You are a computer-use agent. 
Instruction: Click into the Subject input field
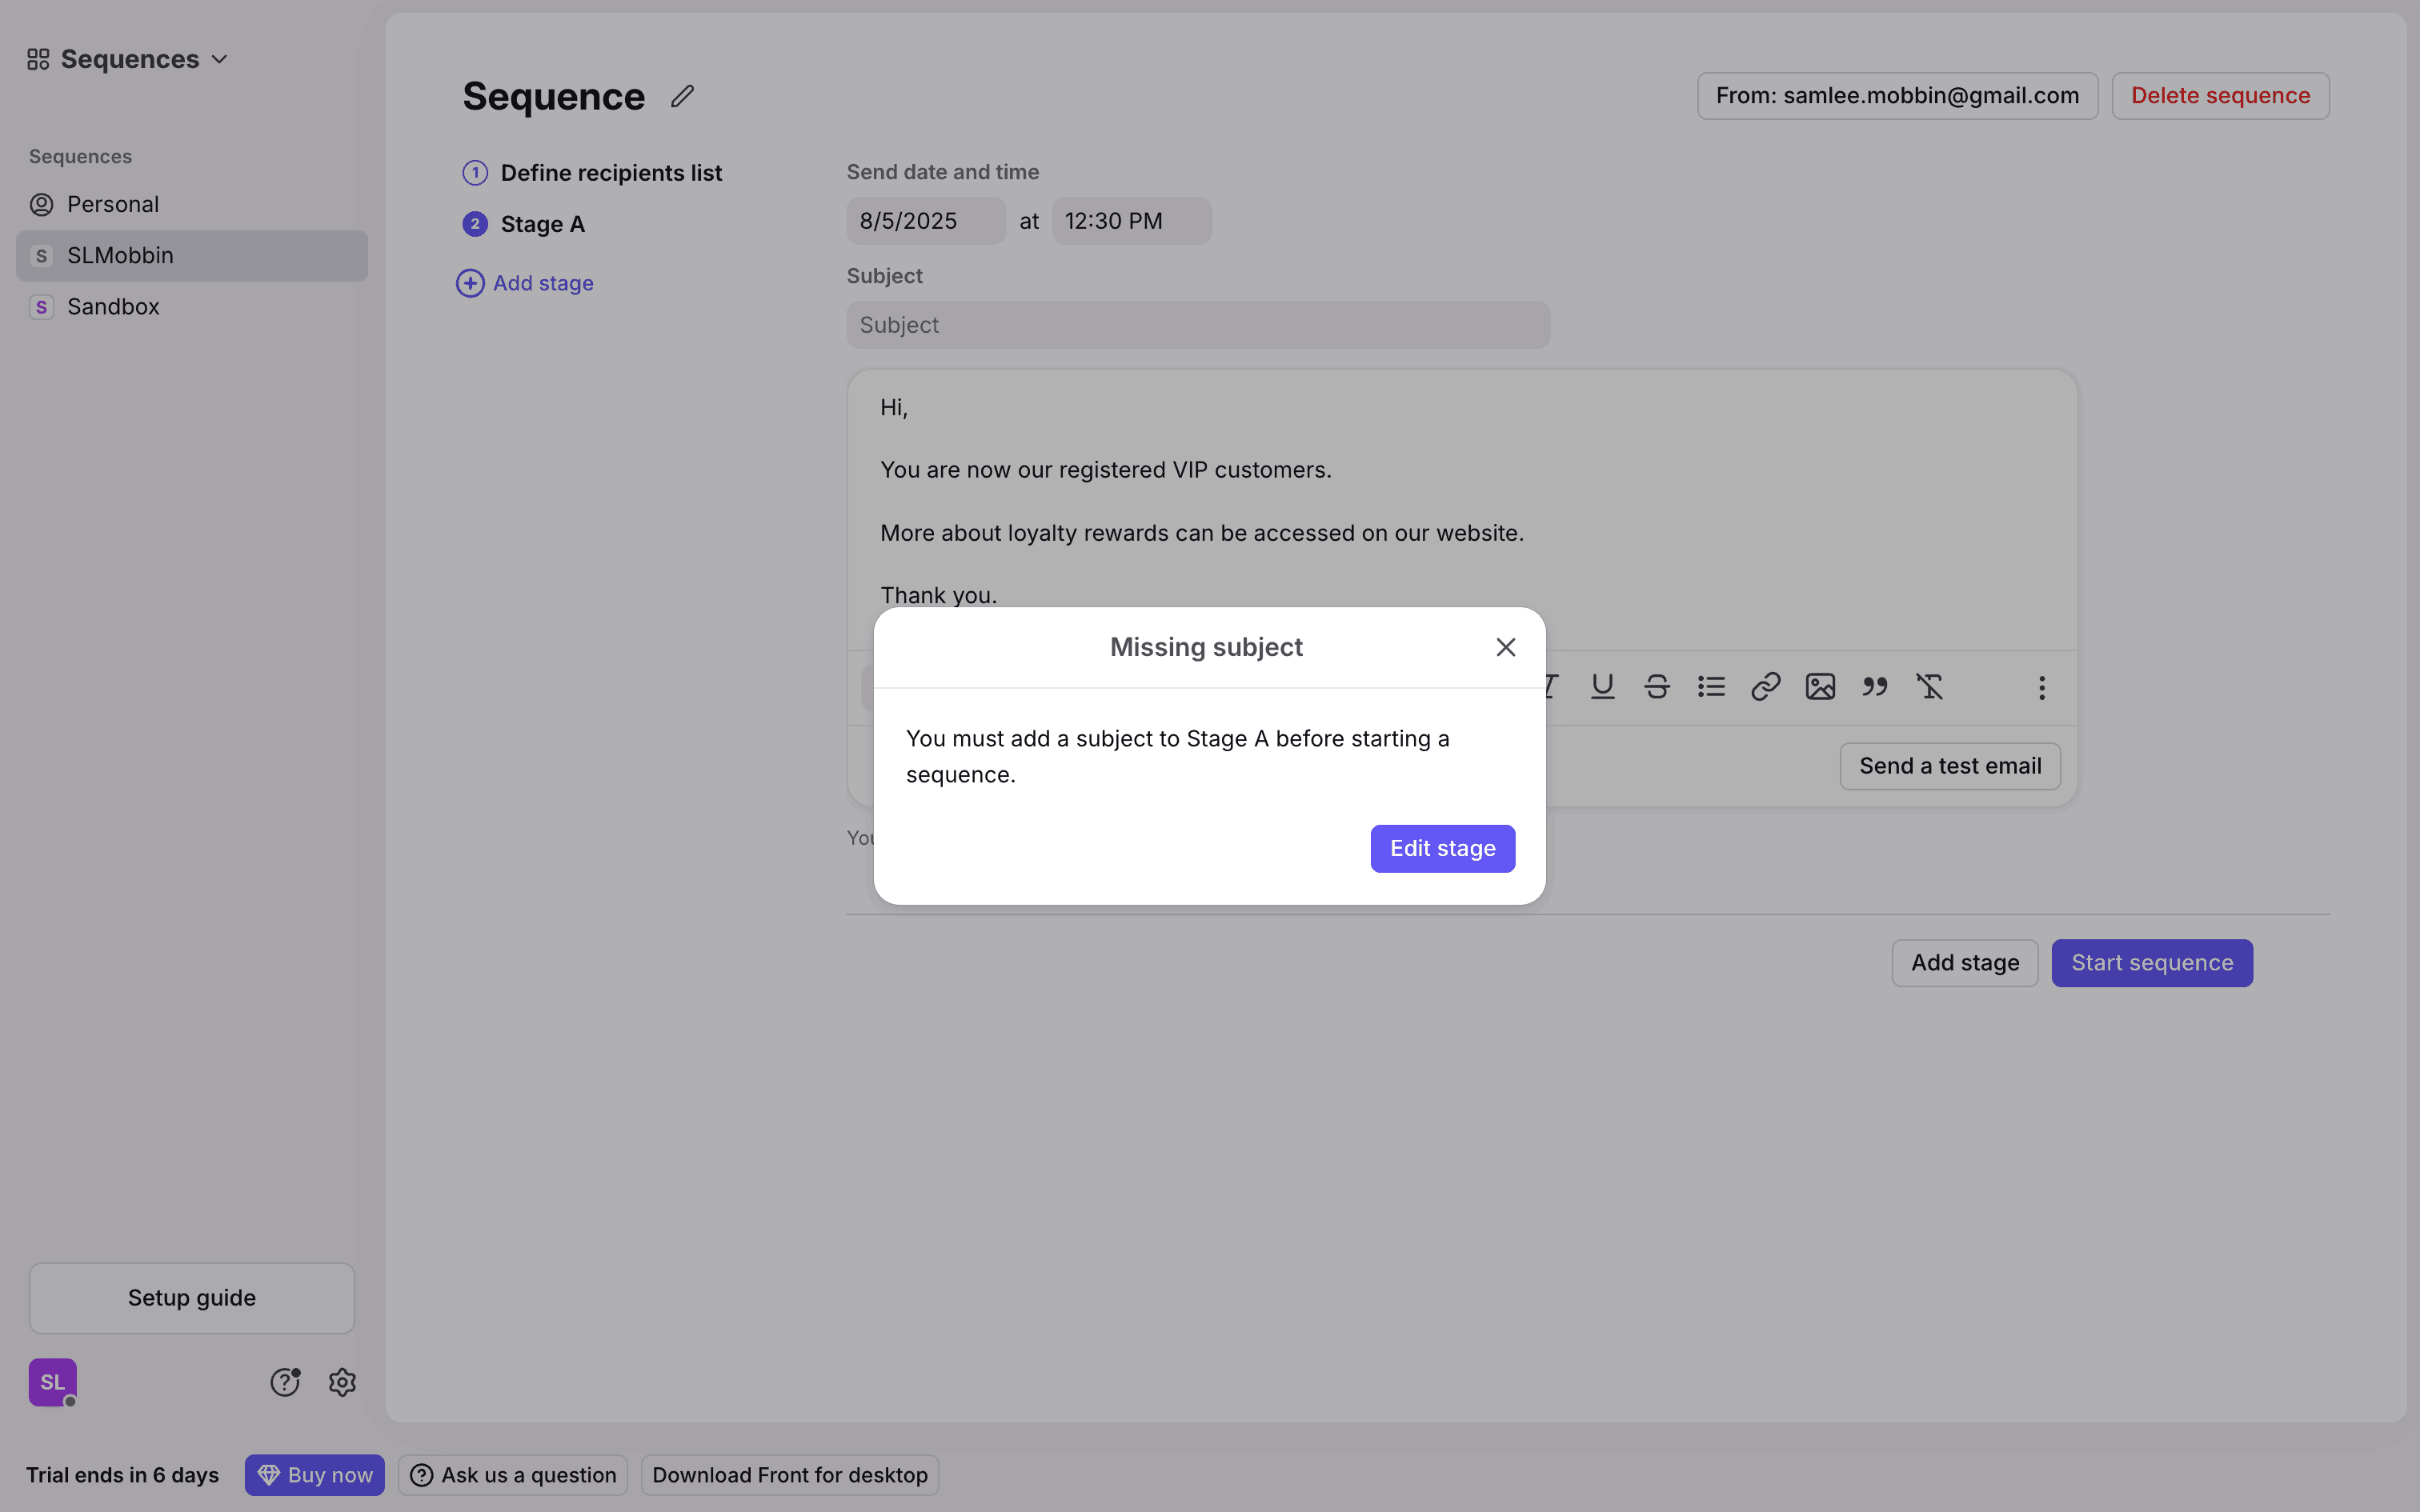[1197, 325]
